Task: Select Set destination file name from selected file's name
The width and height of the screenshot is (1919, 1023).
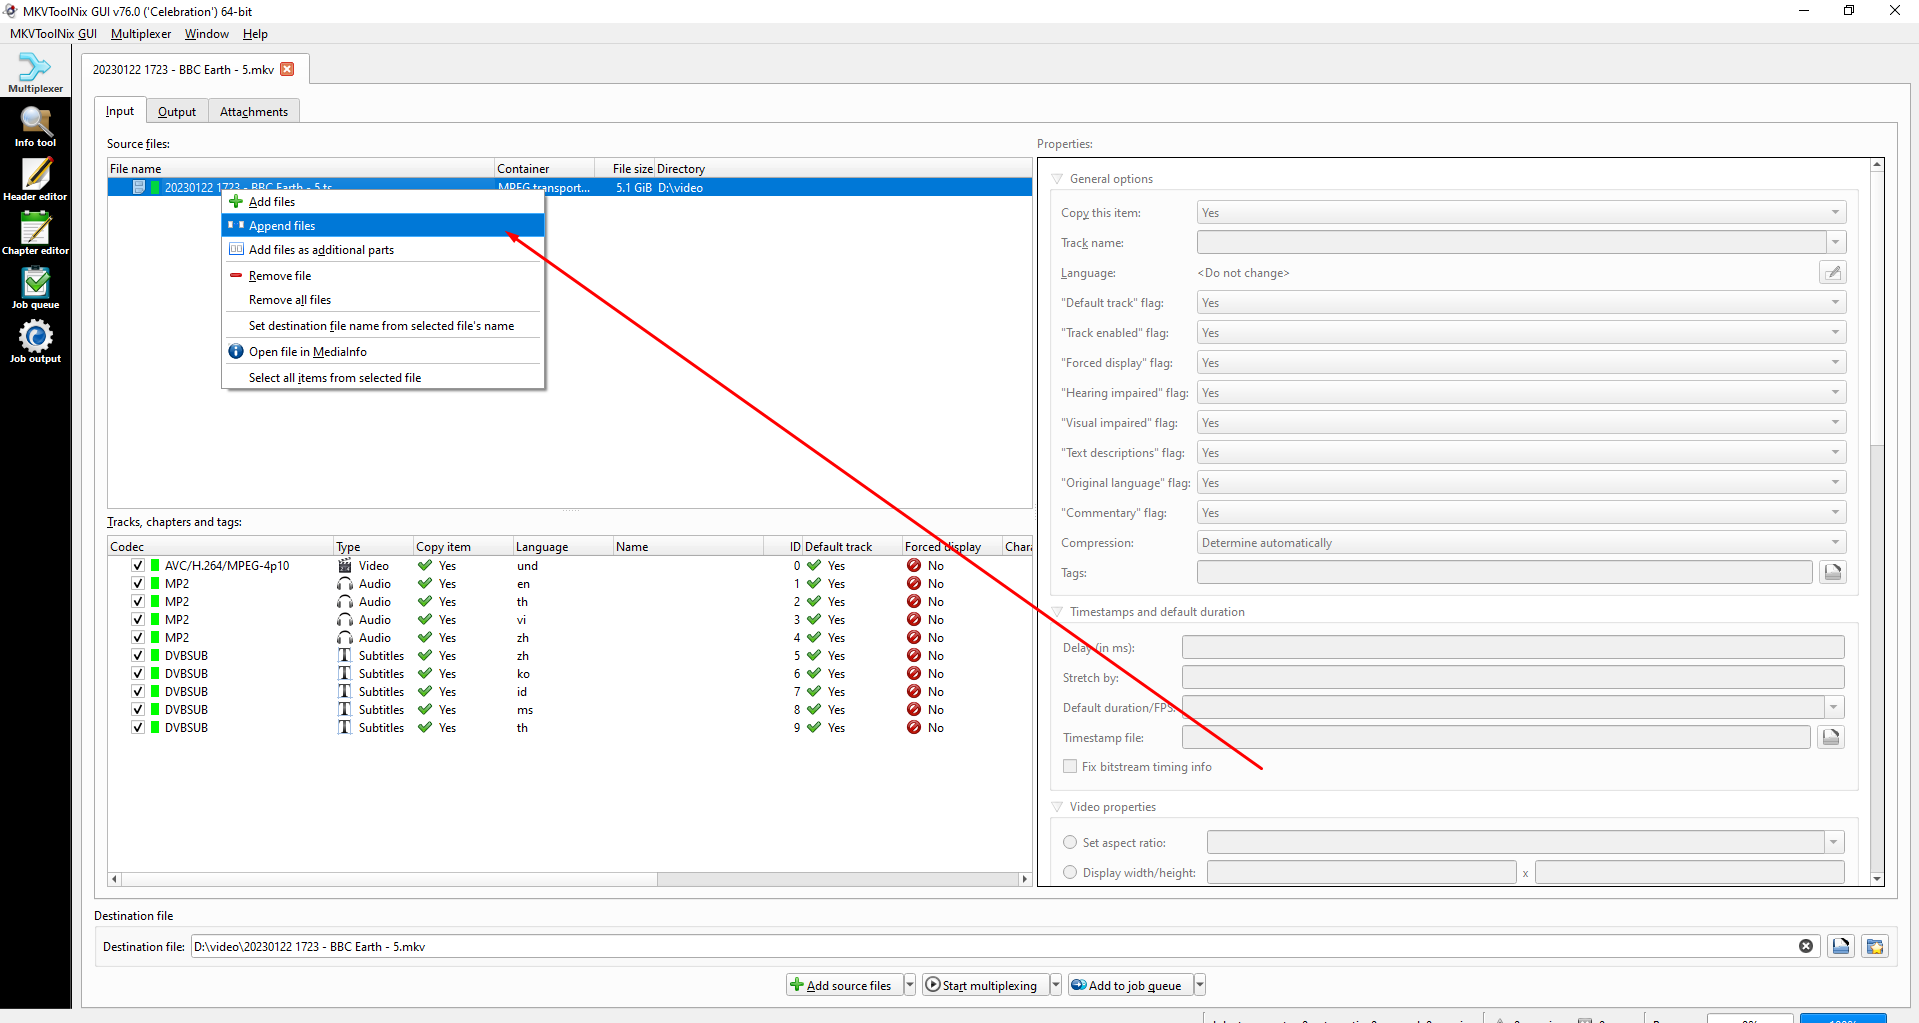Action: click(383, 326)
